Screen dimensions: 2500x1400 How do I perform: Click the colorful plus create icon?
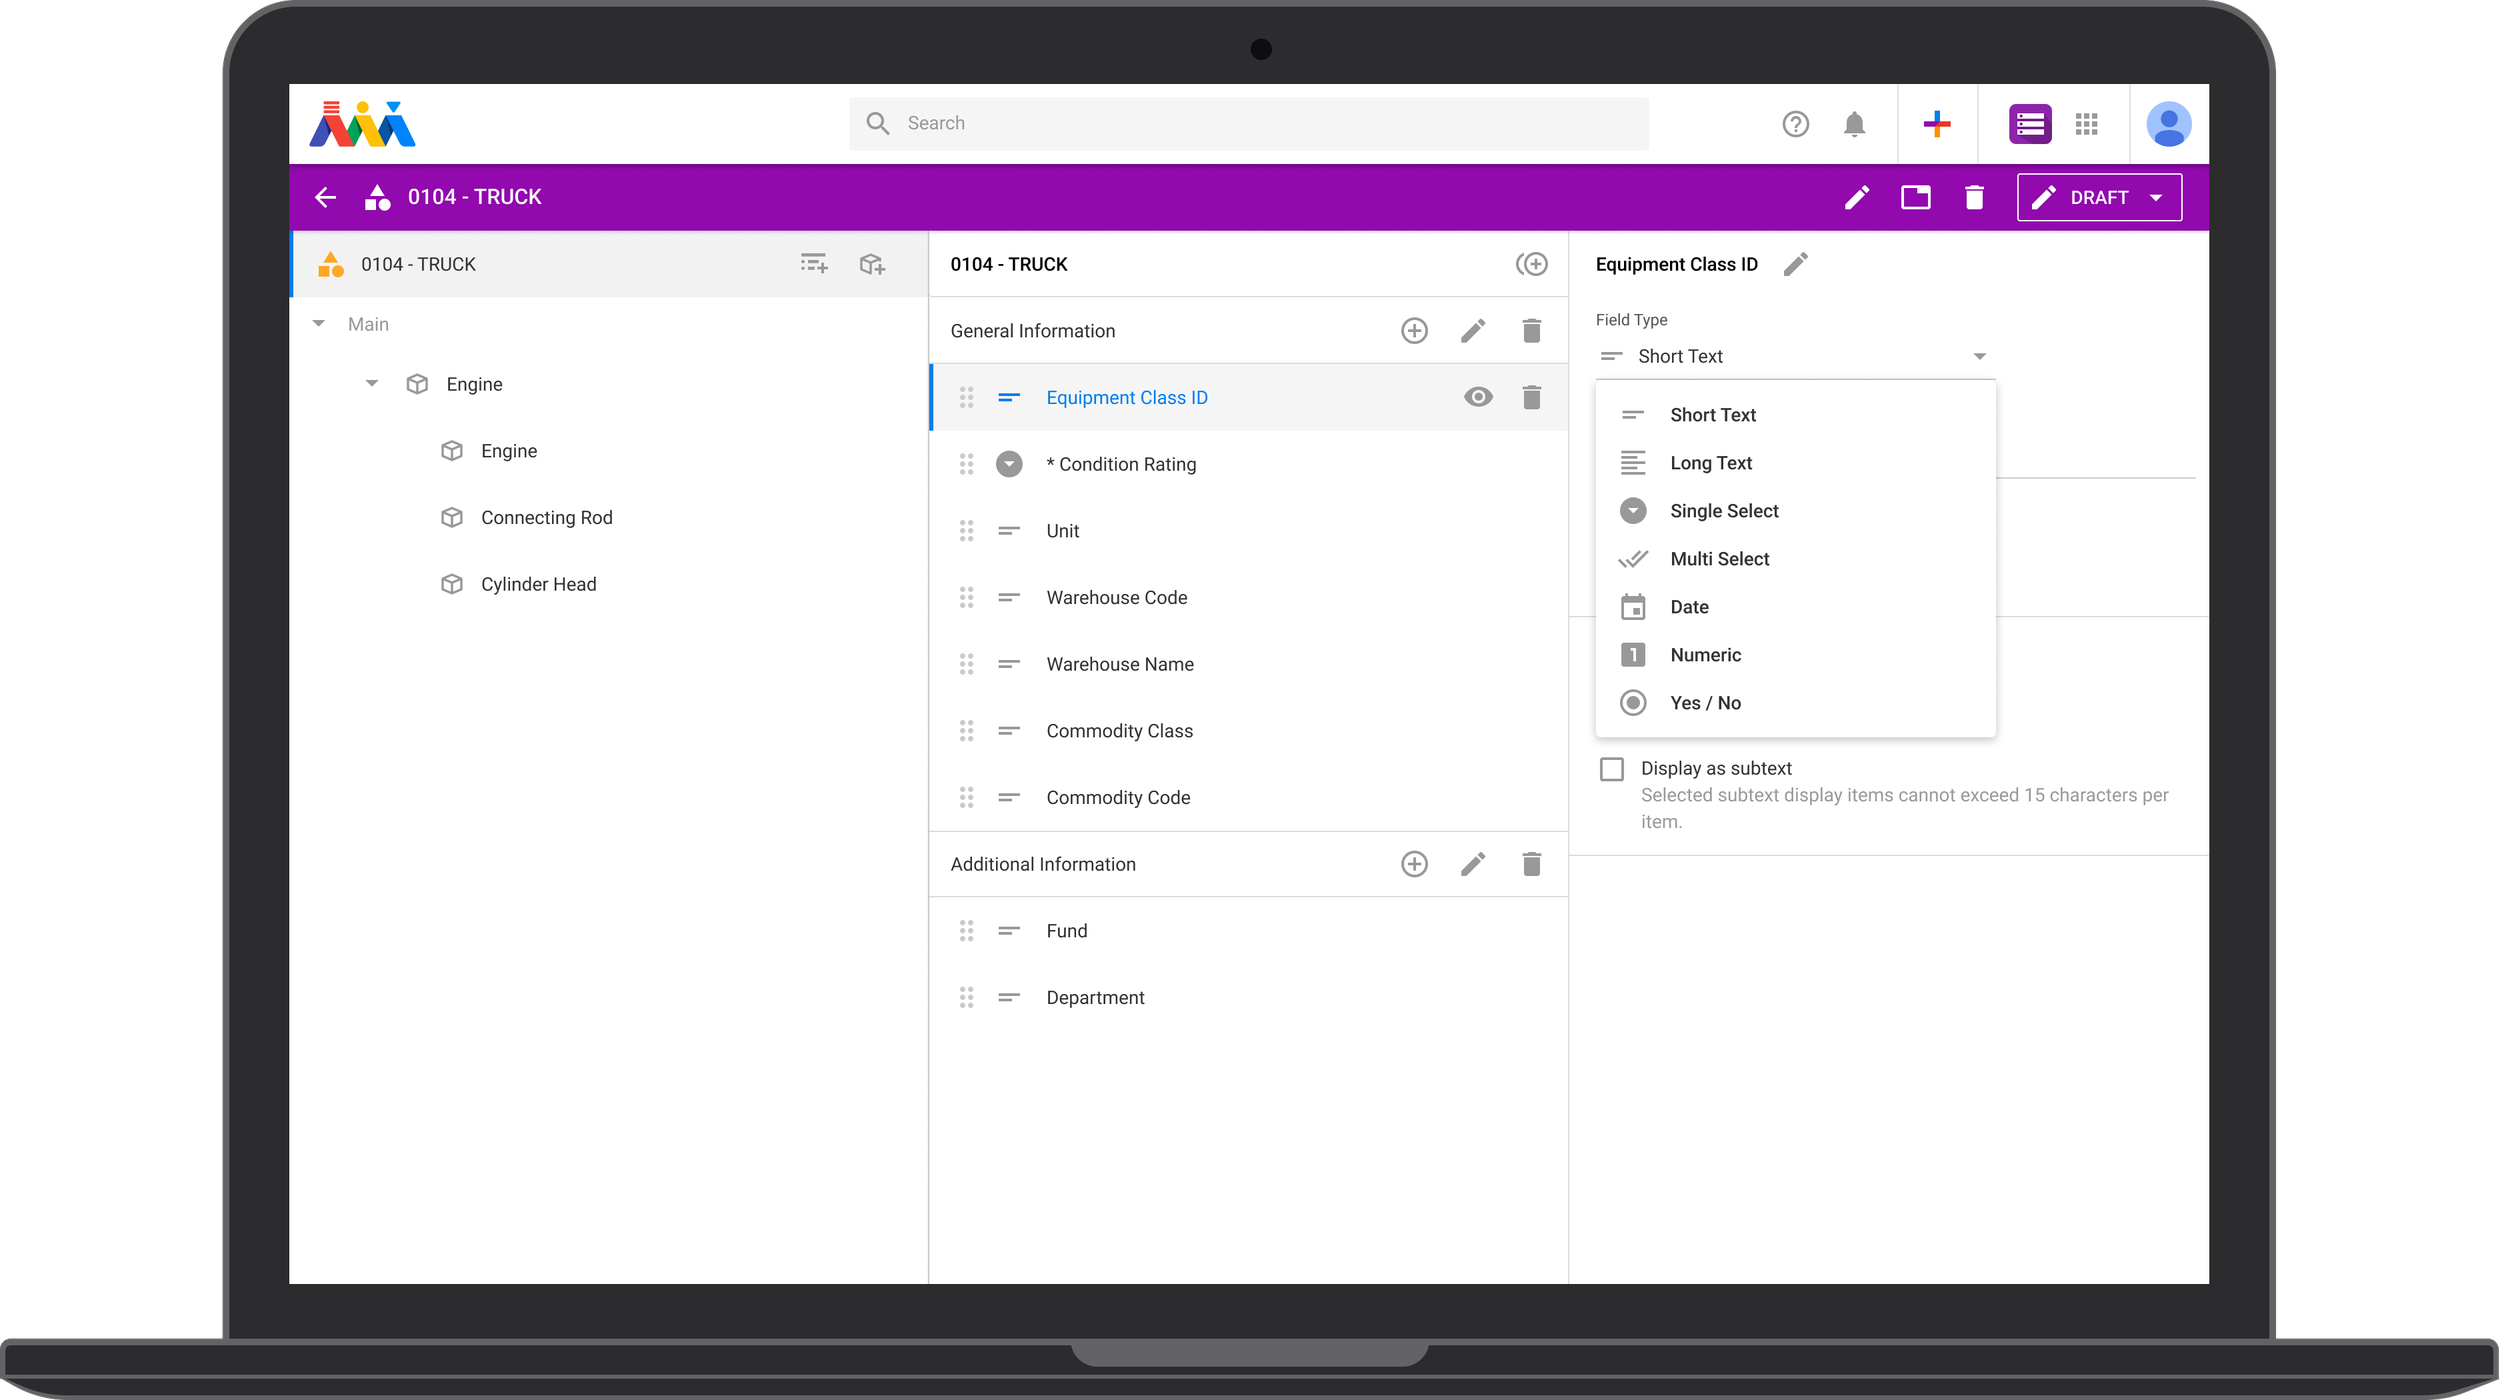point(1937,124)
